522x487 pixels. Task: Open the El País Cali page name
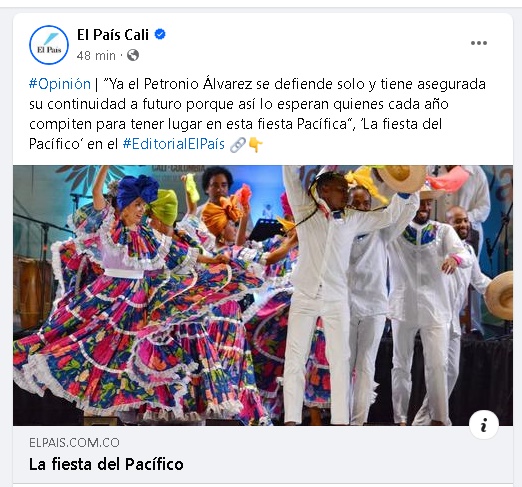tap(113, 35)
